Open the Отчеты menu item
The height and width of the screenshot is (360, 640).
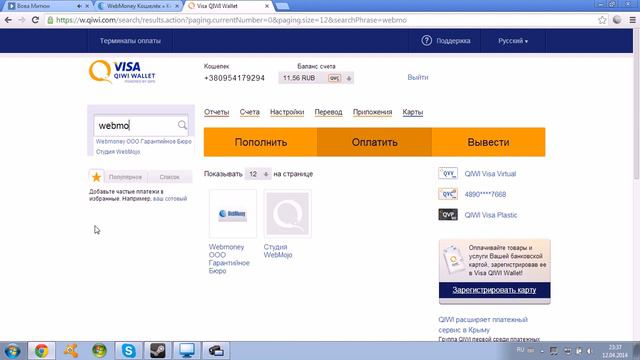click(x=216, y=112)
